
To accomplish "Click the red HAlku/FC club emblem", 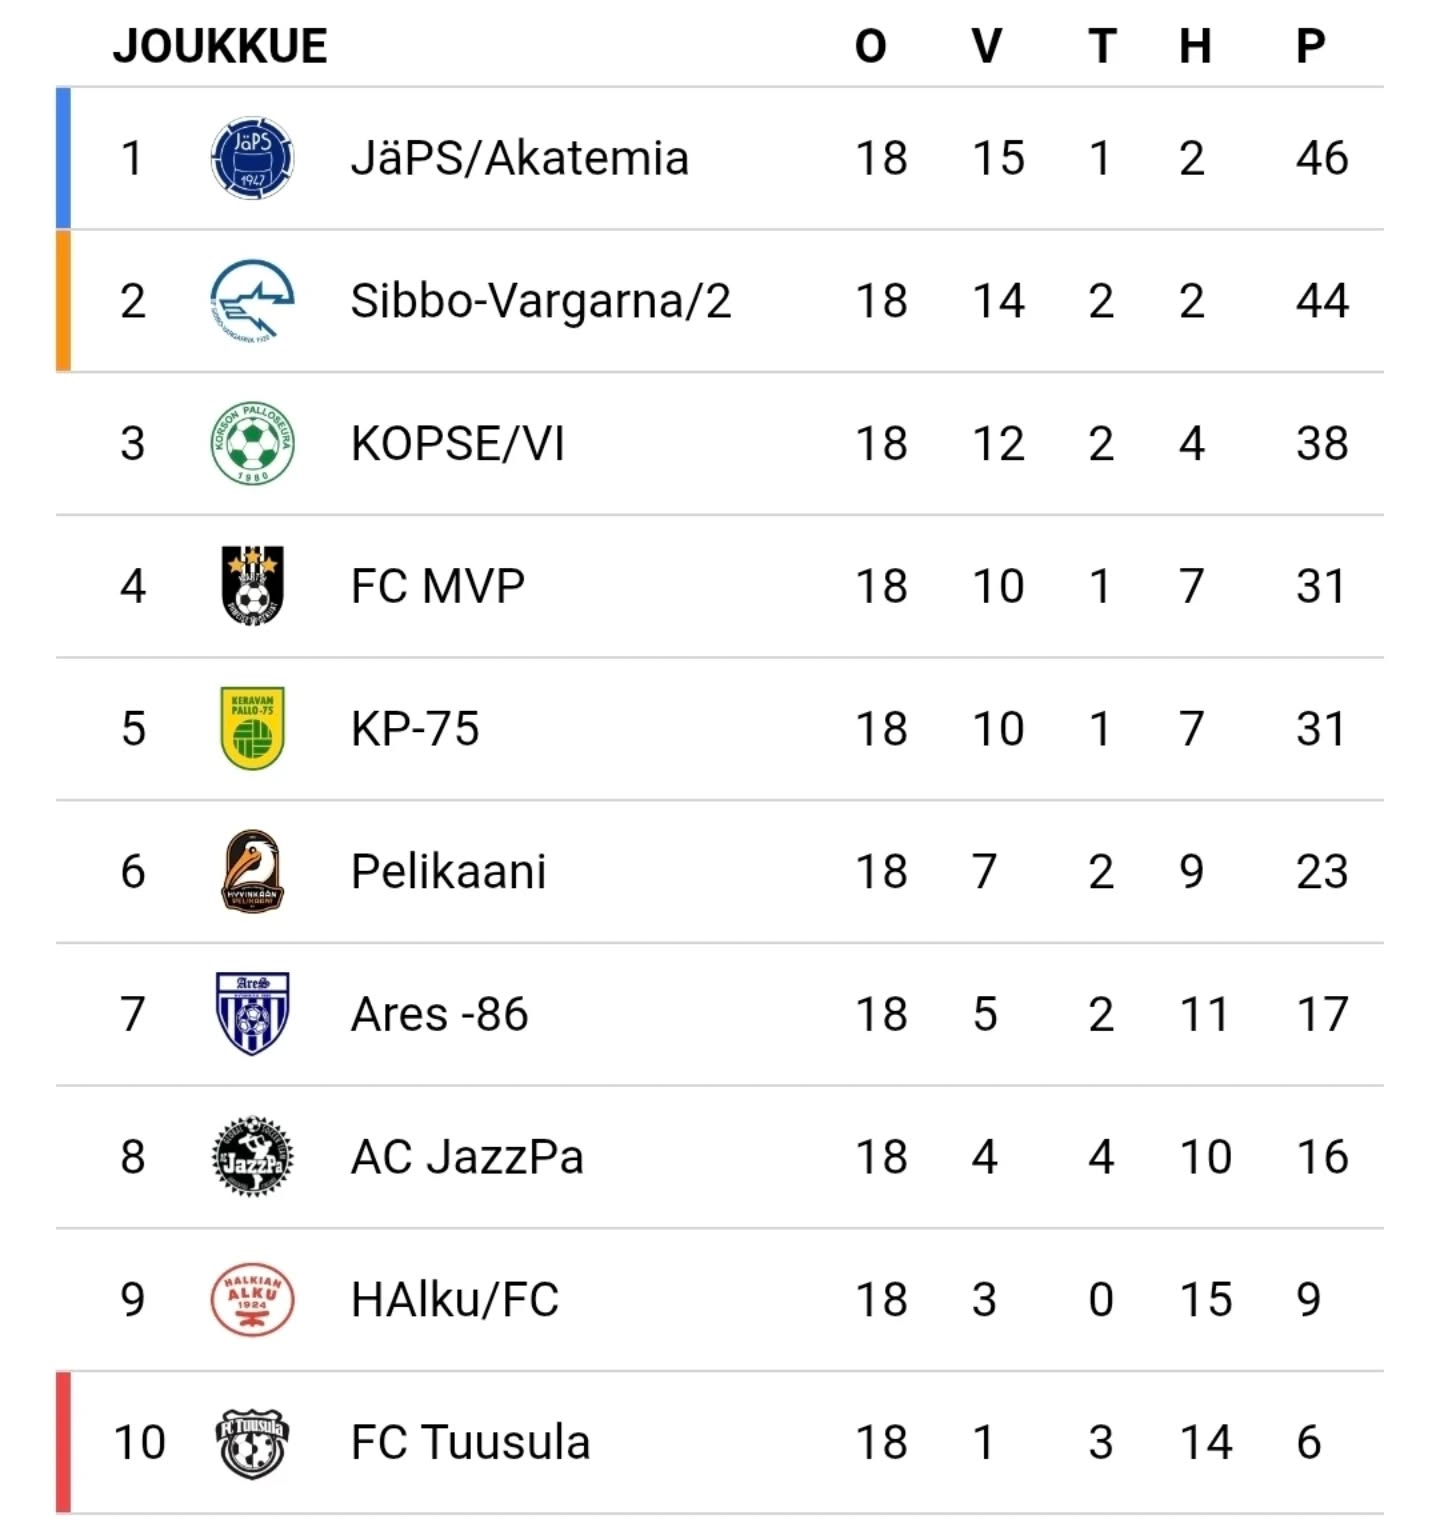I will point(252,1299).
